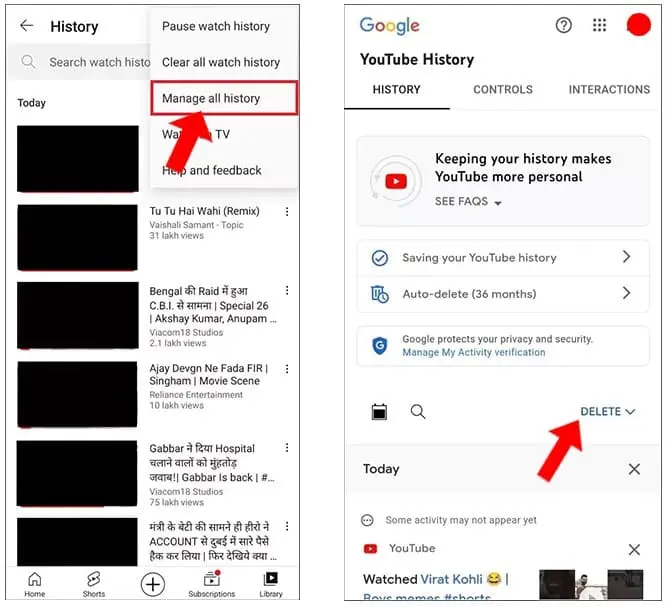
Task: Select Manage all history menu entry
Action: pyautogui.click(x=224, y=98)
